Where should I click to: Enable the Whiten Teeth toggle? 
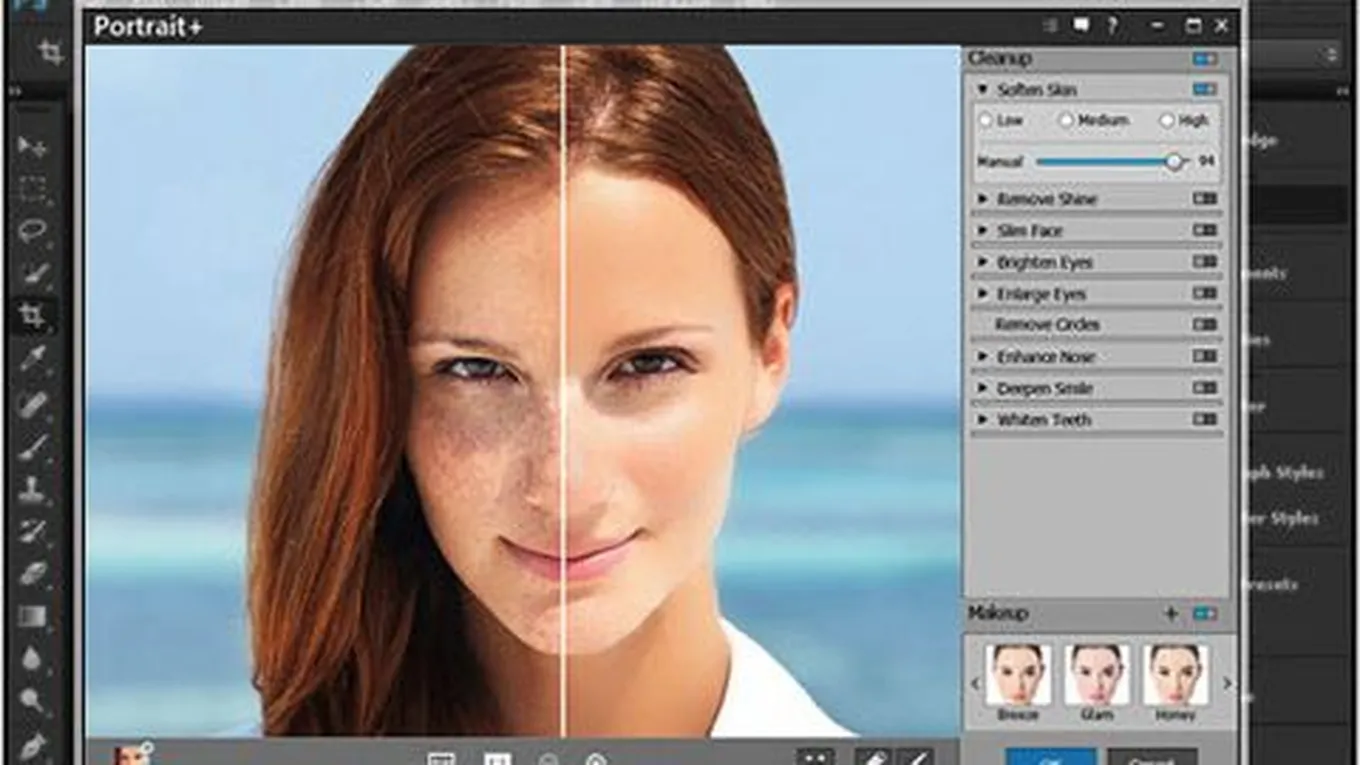(x=1205, y=420)
